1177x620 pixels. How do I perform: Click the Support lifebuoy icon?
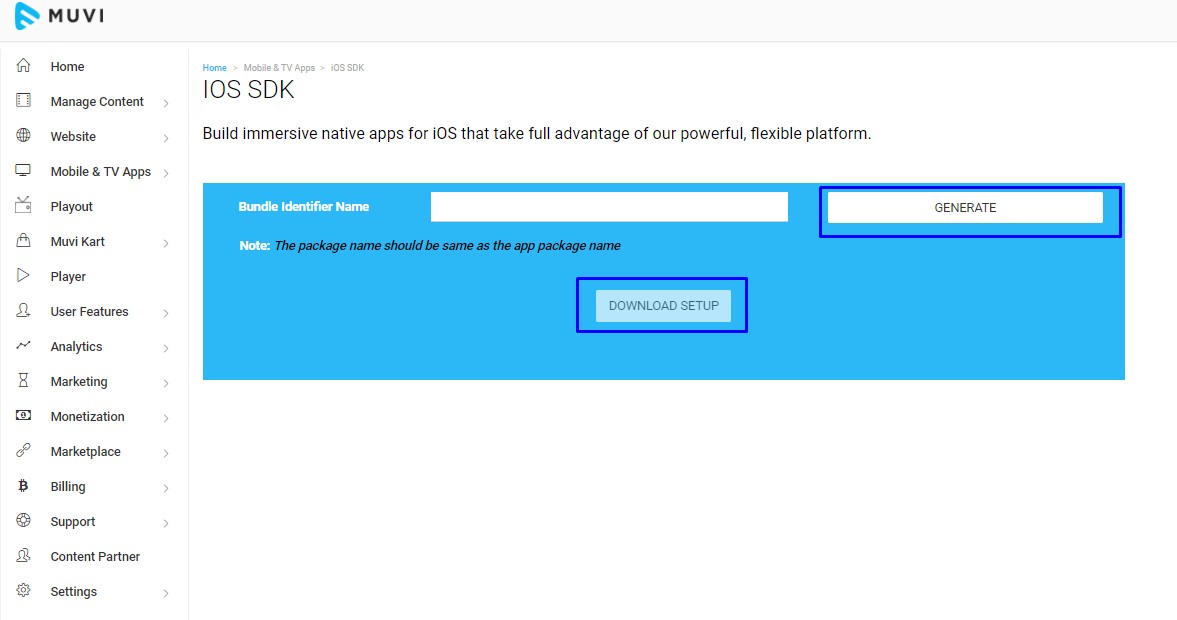click(x=23, y=520)
